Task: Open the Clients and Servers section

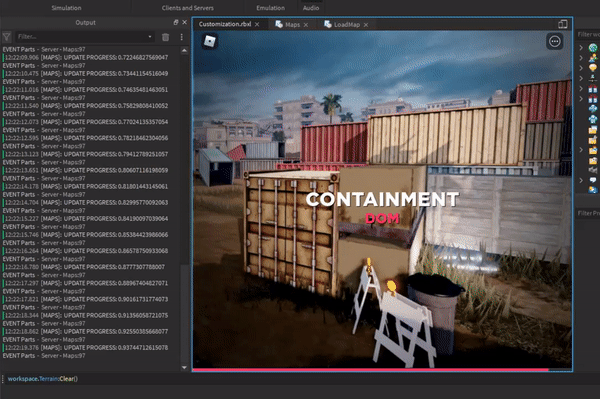Action: (x=188, y=8)
